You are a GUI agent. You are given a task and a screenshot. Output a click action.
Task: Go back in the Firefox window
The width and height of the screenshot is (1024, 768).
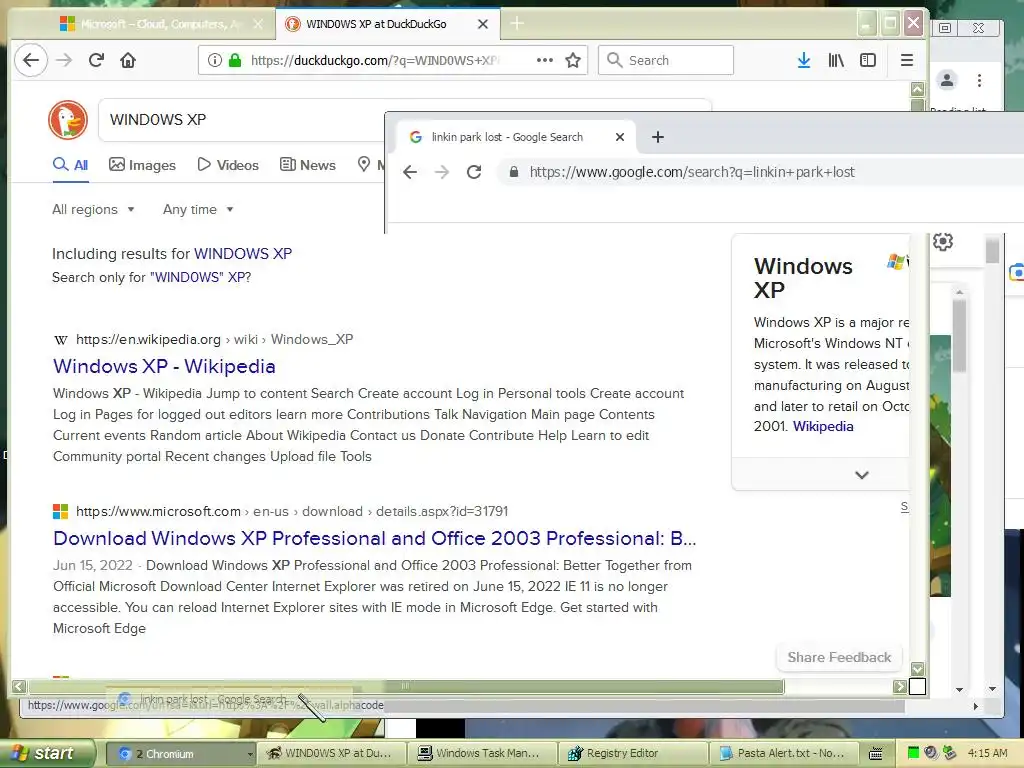click(31, 60)
